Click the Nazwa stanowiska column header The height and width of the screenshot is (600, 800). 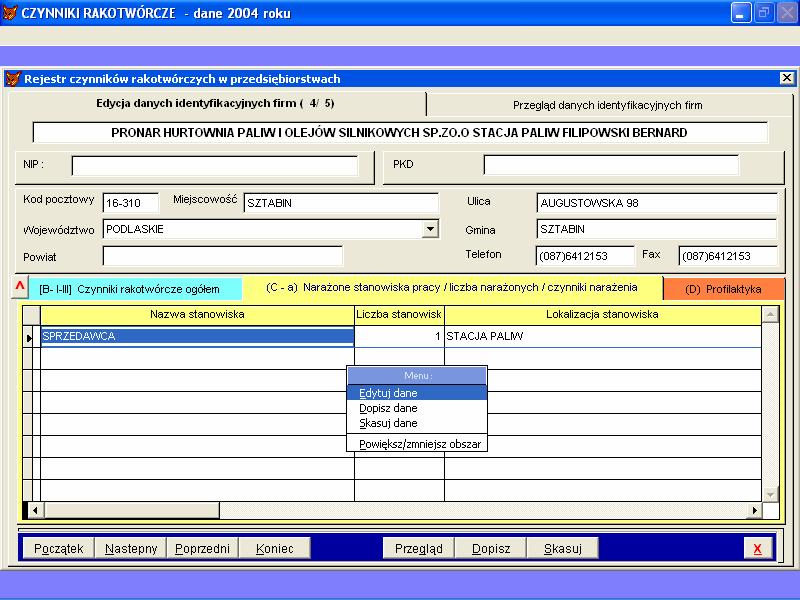click(197, 314)
